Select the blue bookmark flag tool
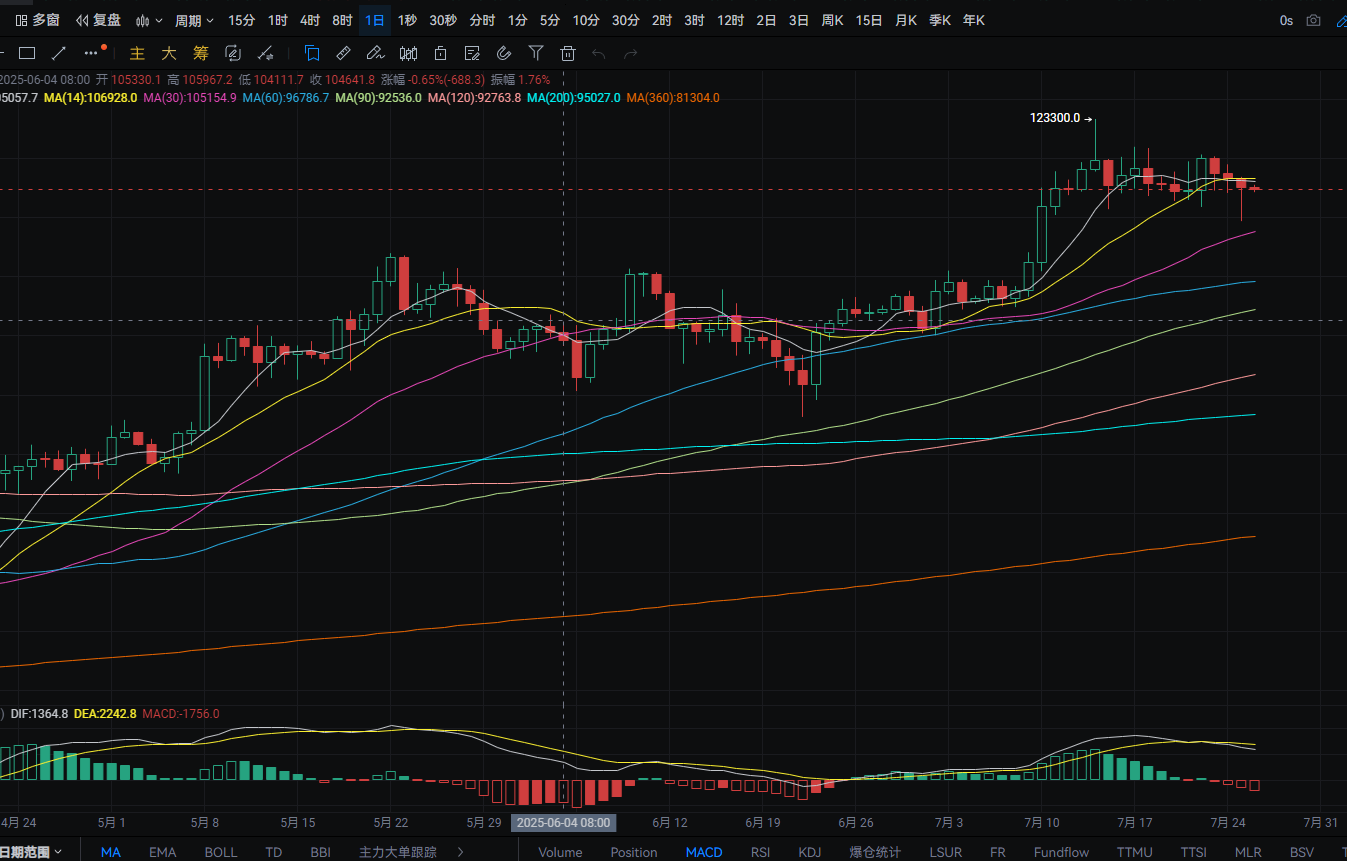This screenshot has height=861, width=1347. pyautogui.click(x=312, y=53)
